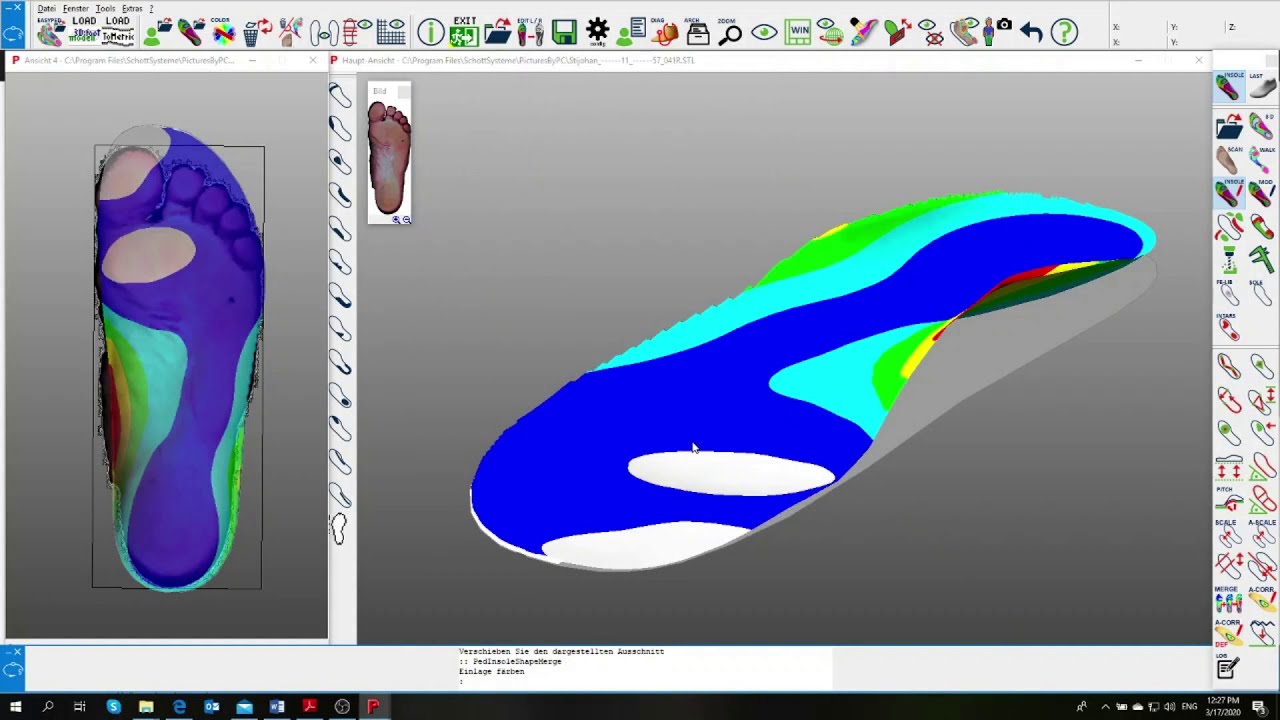Select Ansicht 4 window title tab
This screenshot has height=720, width=1280.
(129, 60)
